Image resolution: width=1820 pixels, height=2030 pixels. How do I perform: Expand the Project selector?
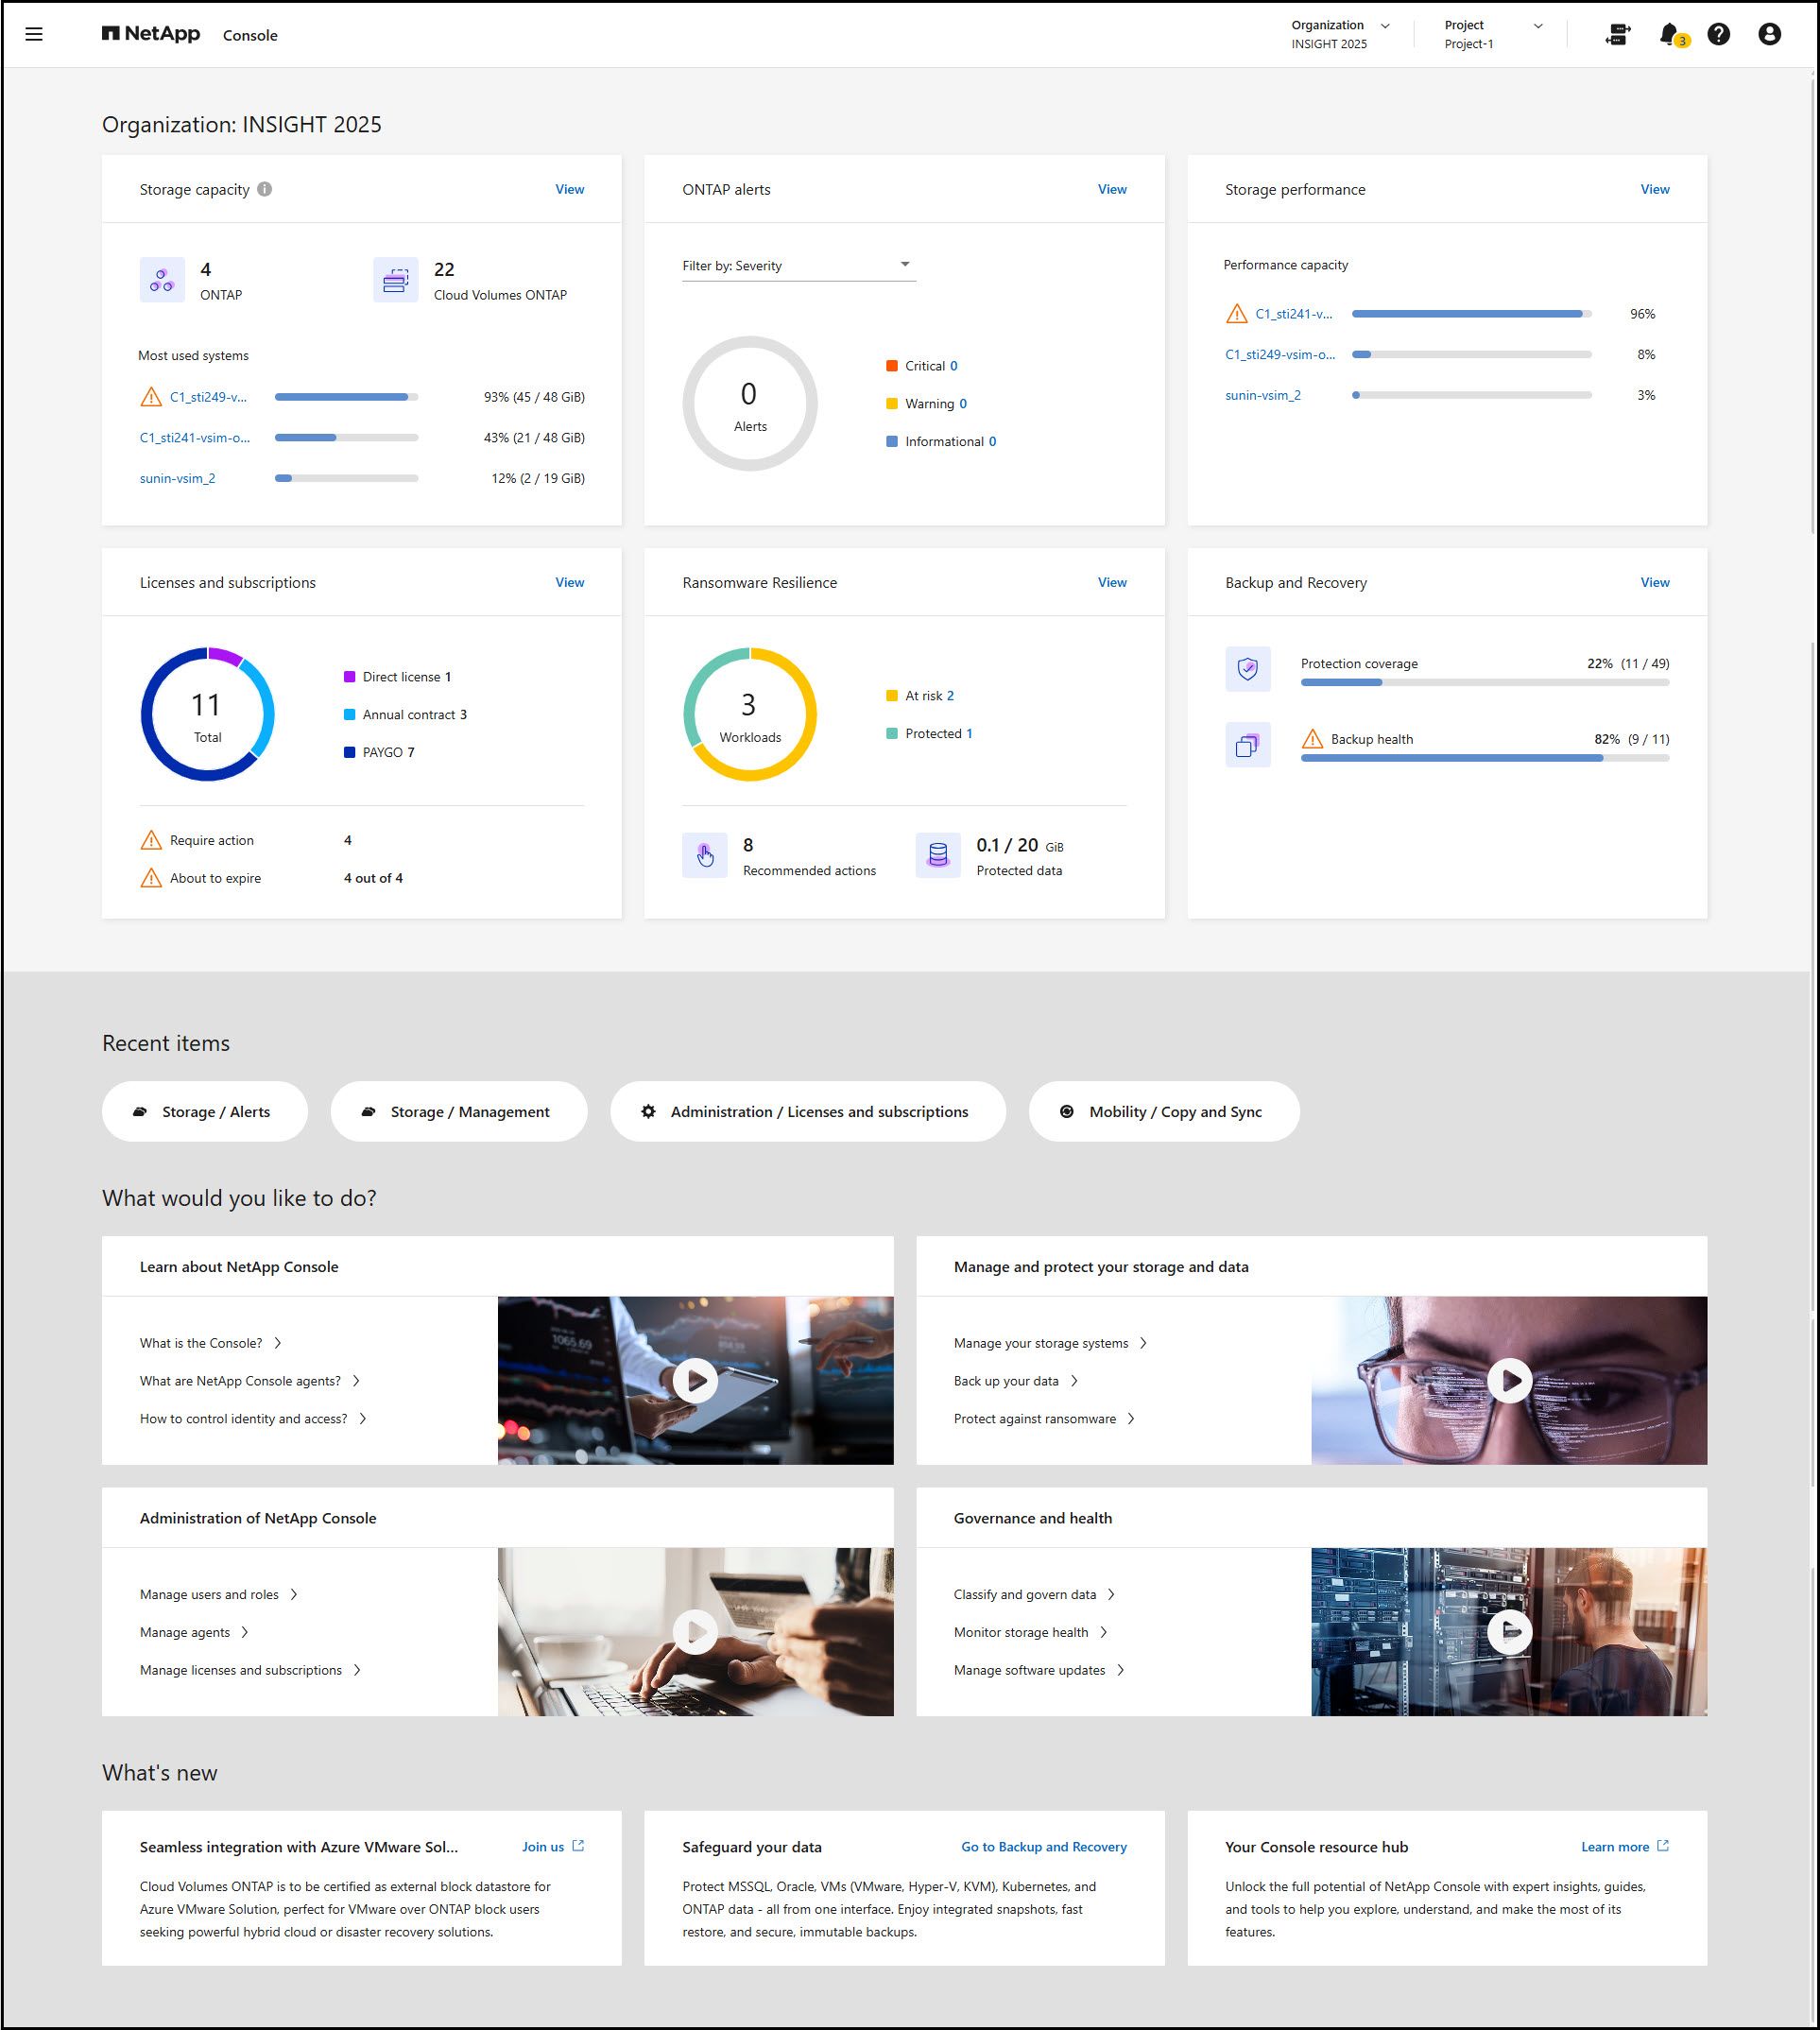[1537, 25]
